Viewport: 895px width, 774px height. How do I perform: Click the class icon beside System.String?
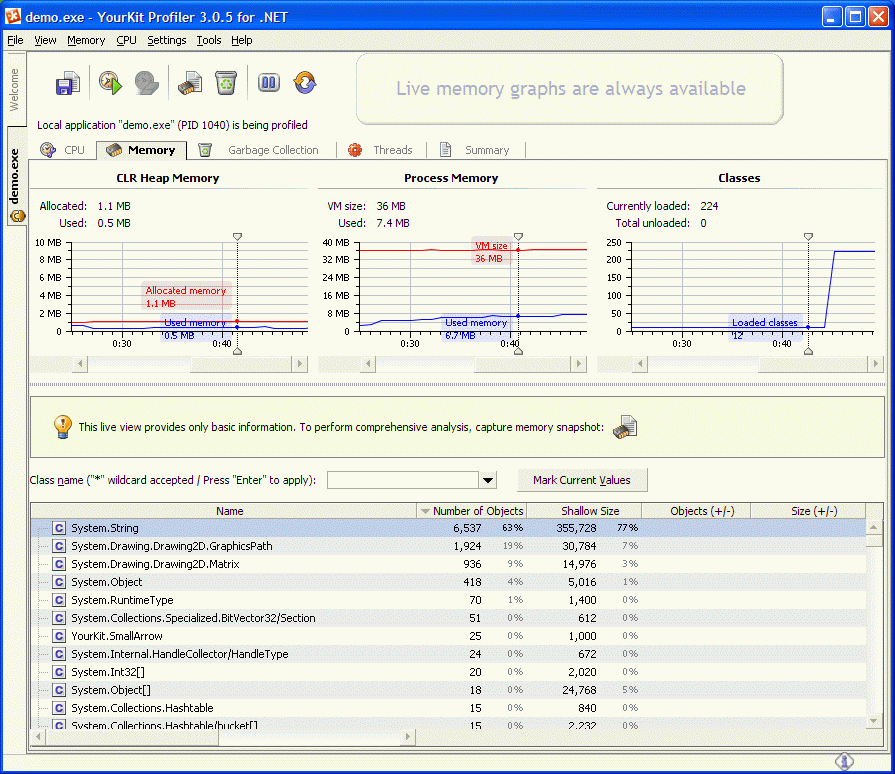59,528
